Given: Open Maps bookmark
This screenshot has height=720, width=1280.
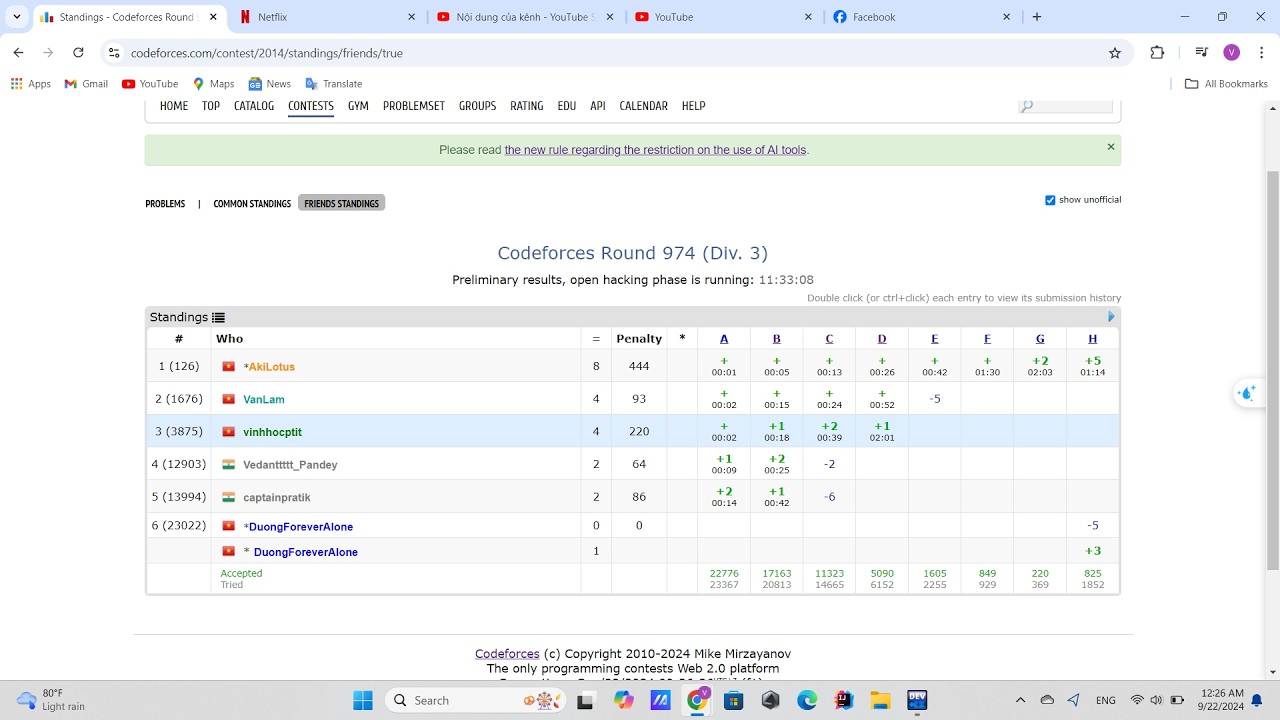Looking at the screenshot, I should [213, 84].
